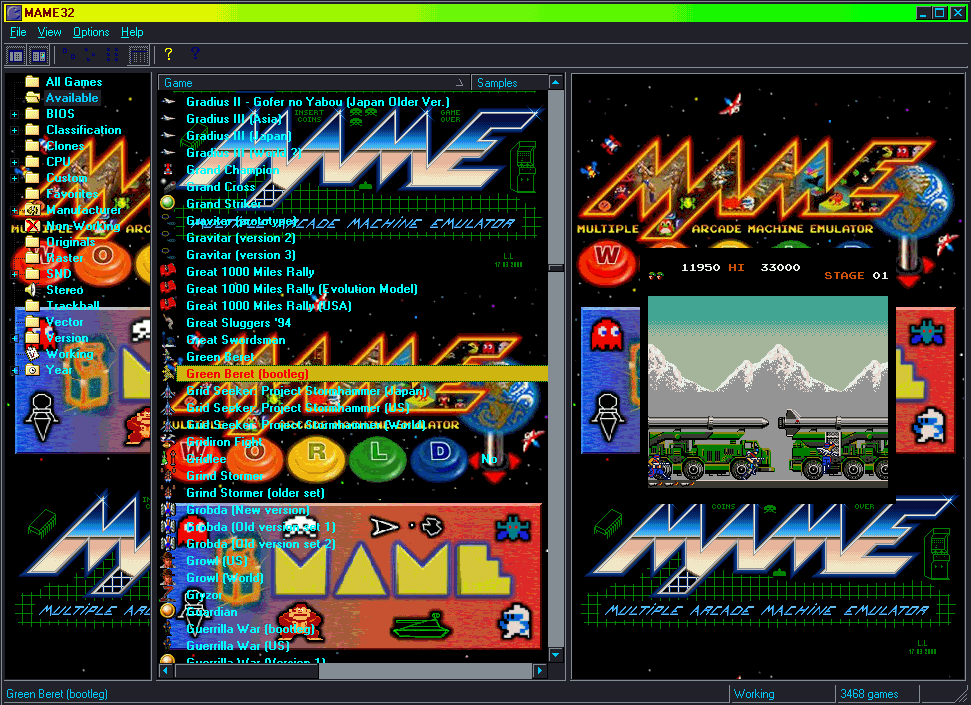Image resolution: width=971 pixels, height=705 pixels.
Task: Select Guerrilla War (US)
Action: (238, 646)
